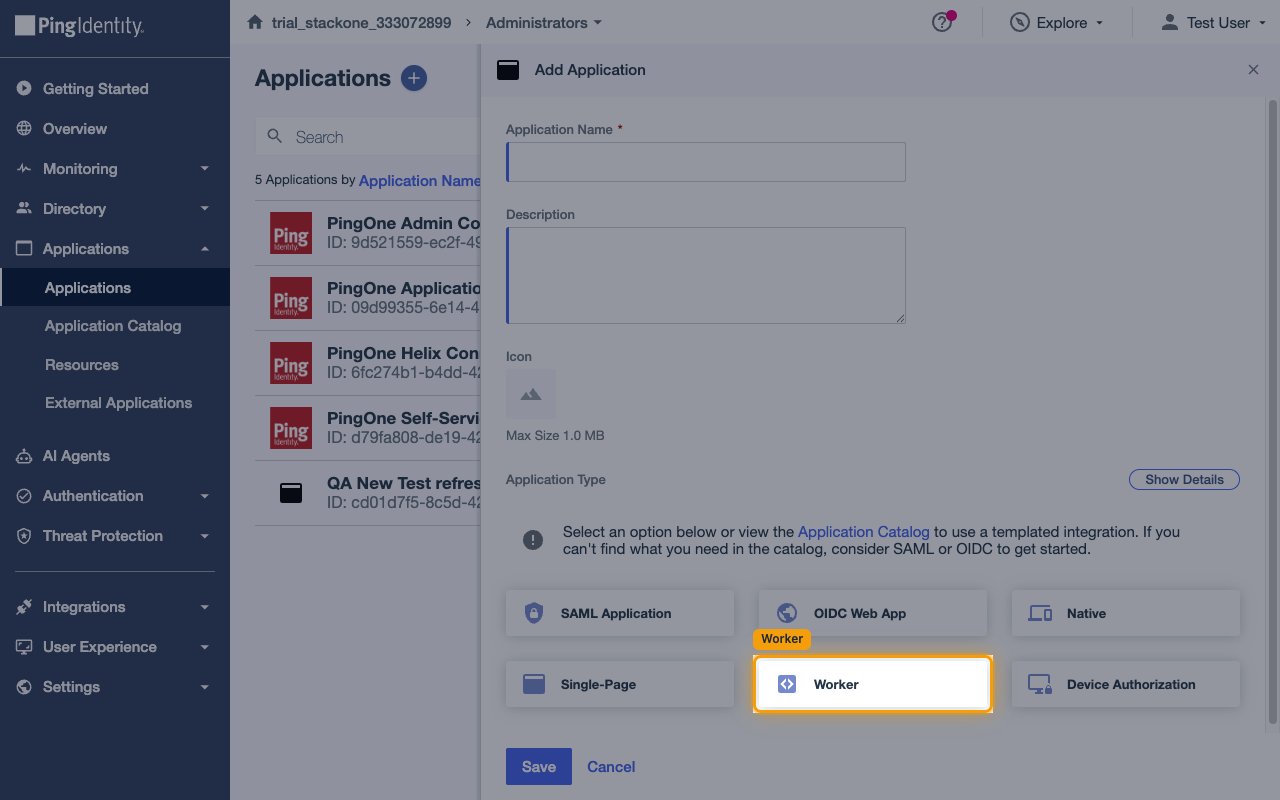Select the Native application type
The image size is (1280, 800).
pyautogui.click(x=1126, y=613)
